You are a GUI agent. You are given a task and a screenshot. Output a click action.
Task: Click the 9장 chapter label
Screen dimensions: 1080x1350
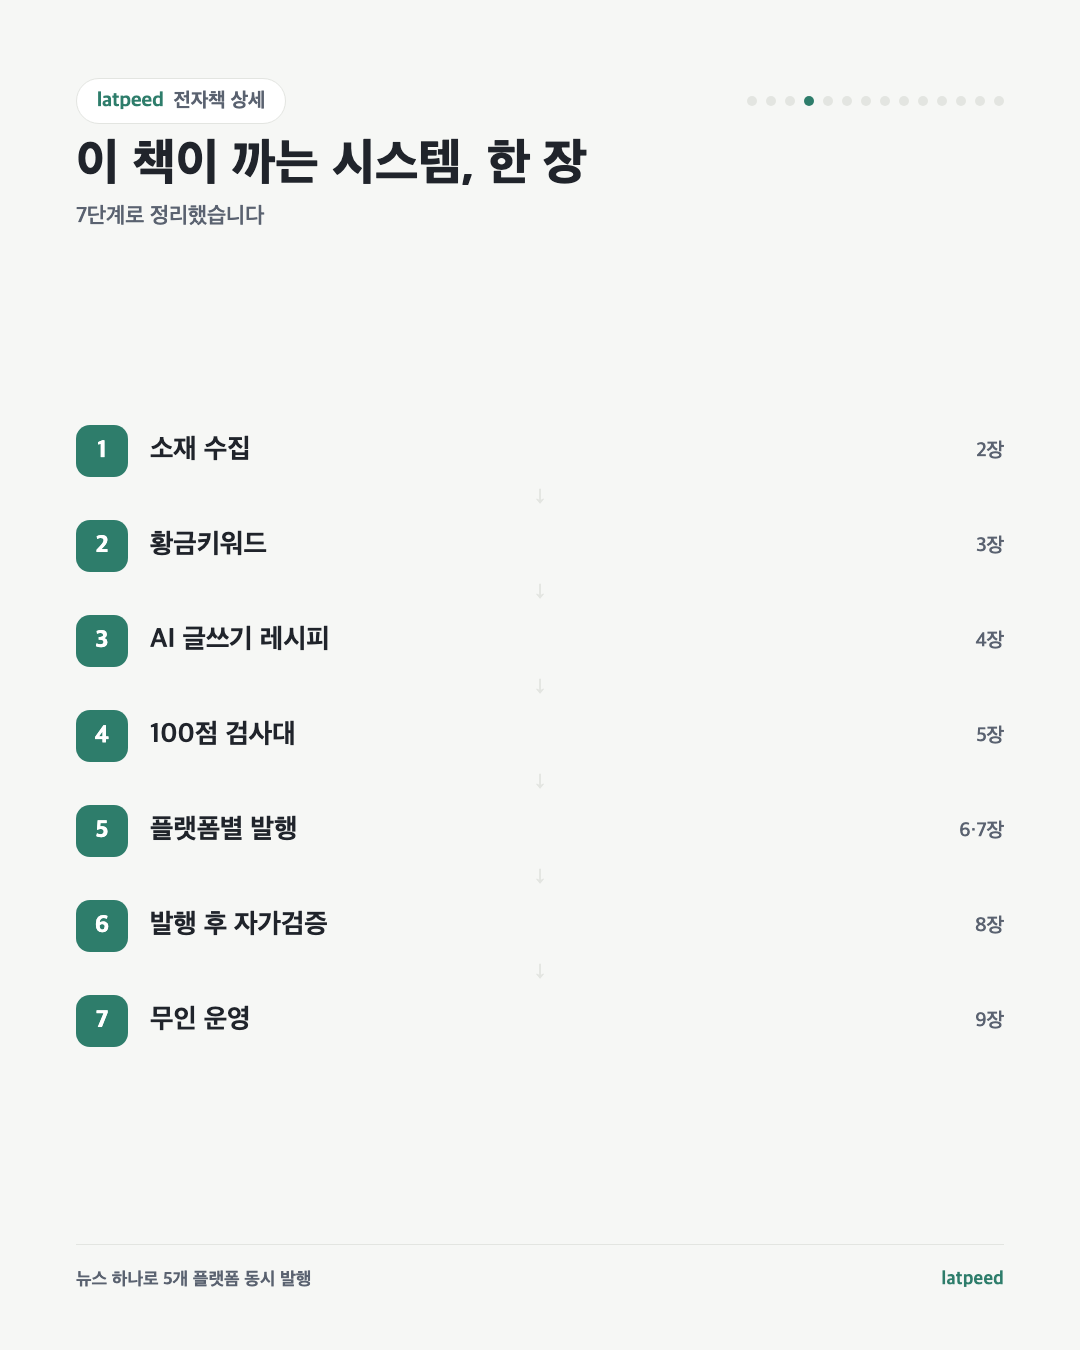coord(989,1020)
